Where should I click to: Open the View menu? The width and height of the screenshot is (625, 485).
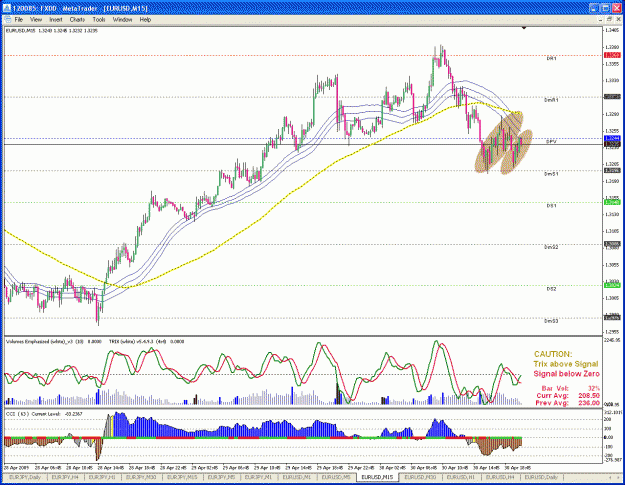(x=35, y=20)
